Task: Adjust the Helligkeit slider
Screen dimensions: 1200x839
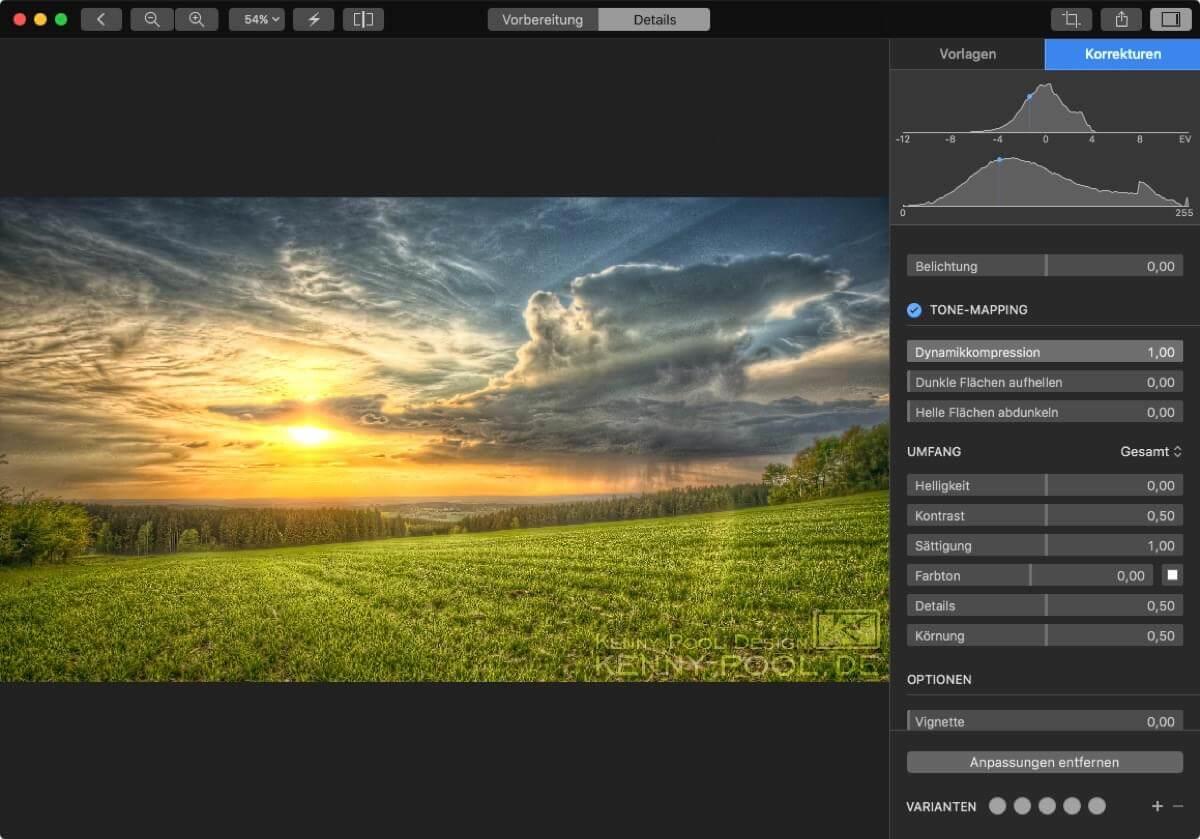Action: click(x=1045, y=486)
